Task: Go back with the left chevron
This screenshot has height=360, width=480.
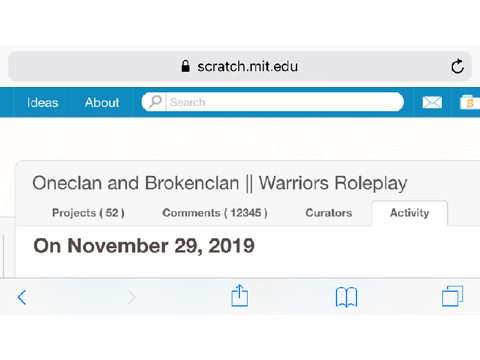Action: [x=22, y=297]
